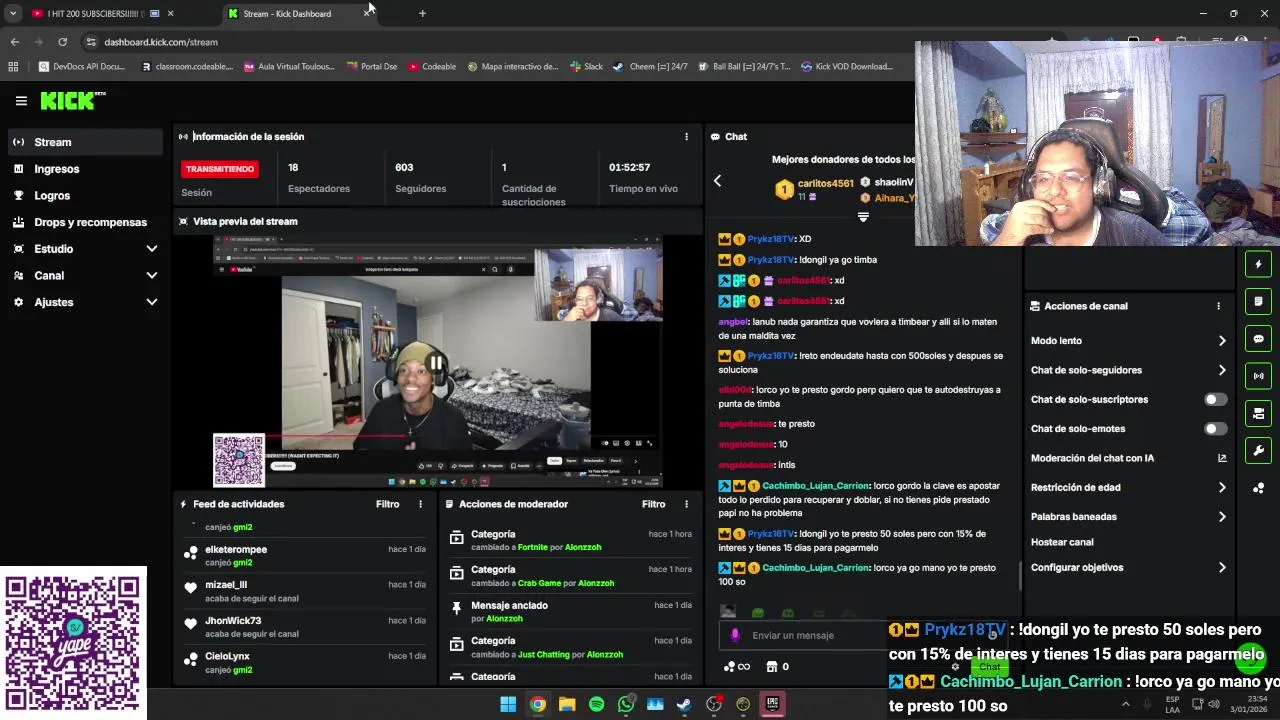Open Palabras baneadas settings
This screenshot has width=1280, height=720.
(x=1128, y=517)
